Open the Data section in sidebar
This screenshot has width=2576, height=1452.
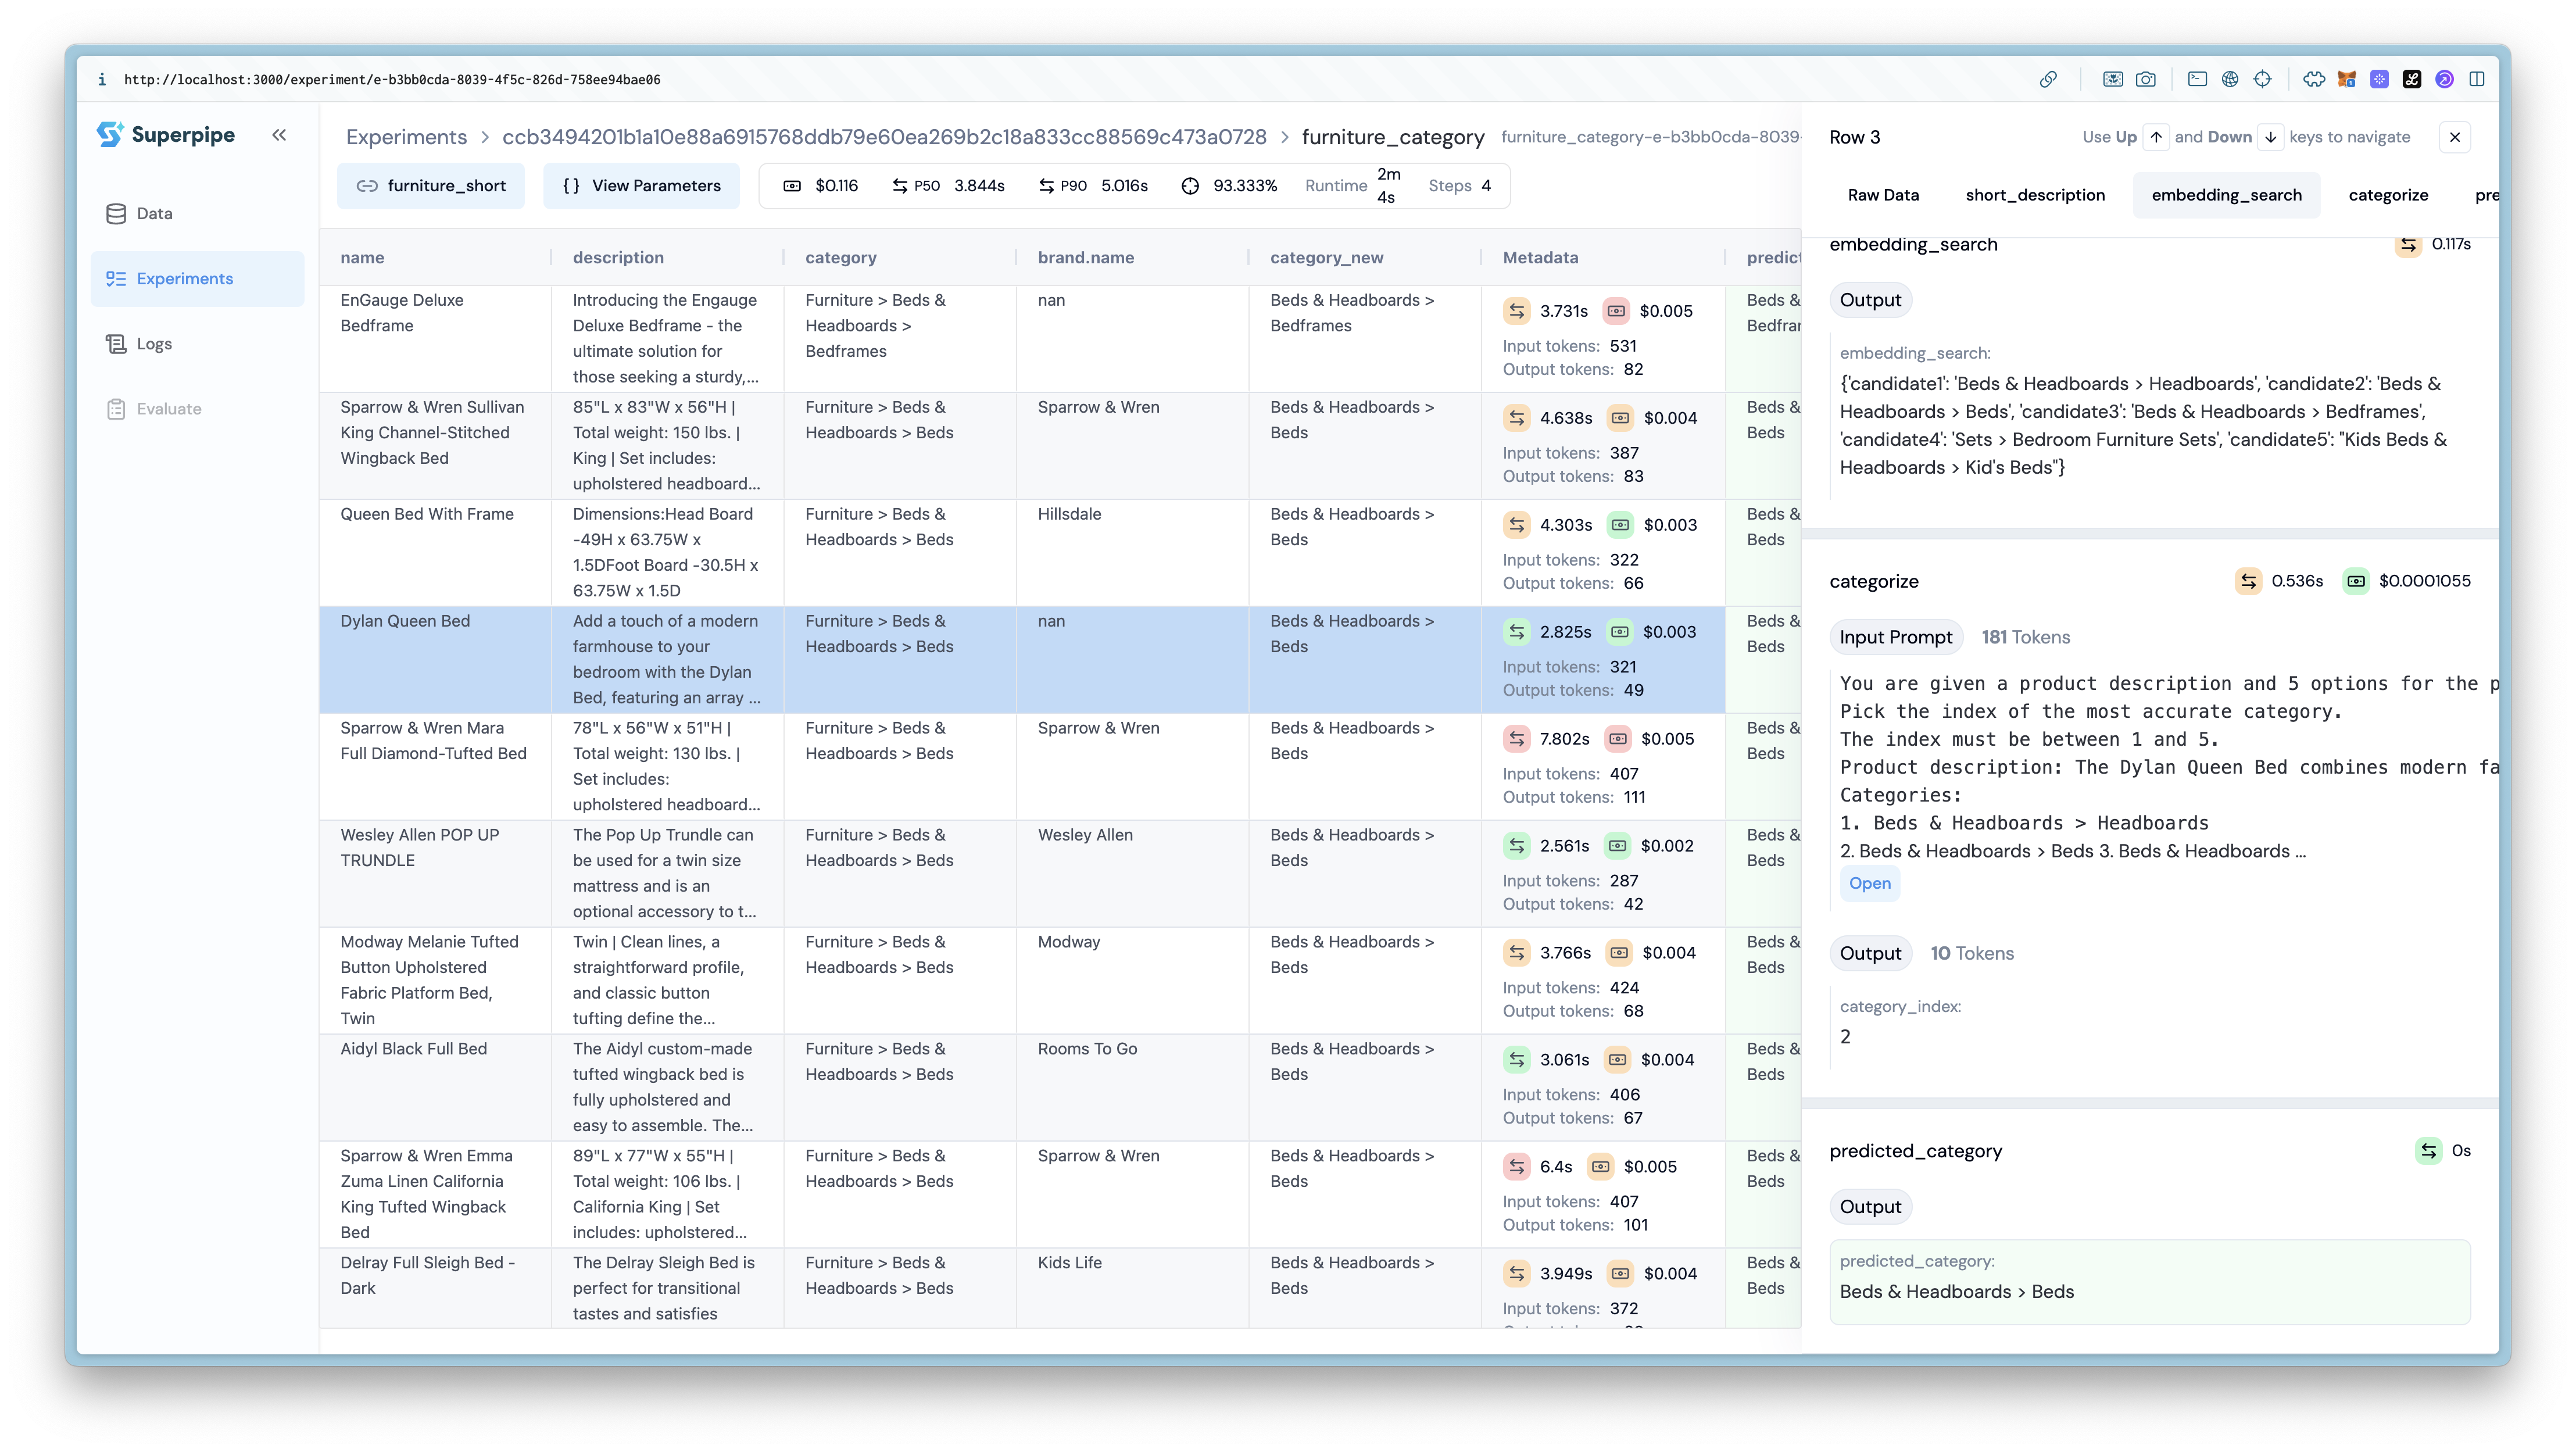click(x=154, y=213)
